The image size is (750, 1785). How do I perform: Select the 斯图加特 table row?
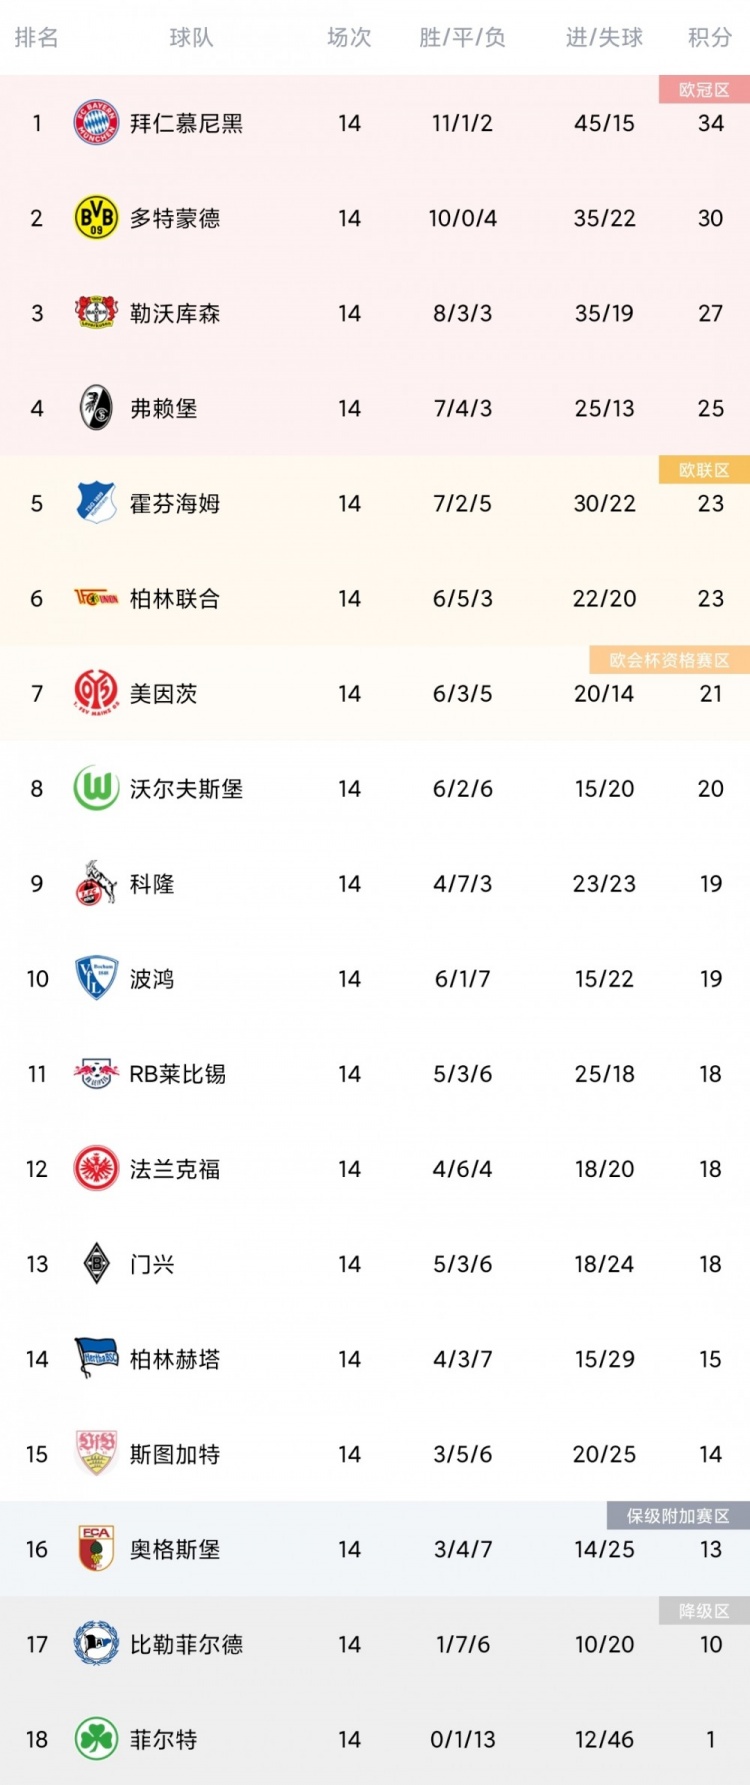coord(375,1453)
